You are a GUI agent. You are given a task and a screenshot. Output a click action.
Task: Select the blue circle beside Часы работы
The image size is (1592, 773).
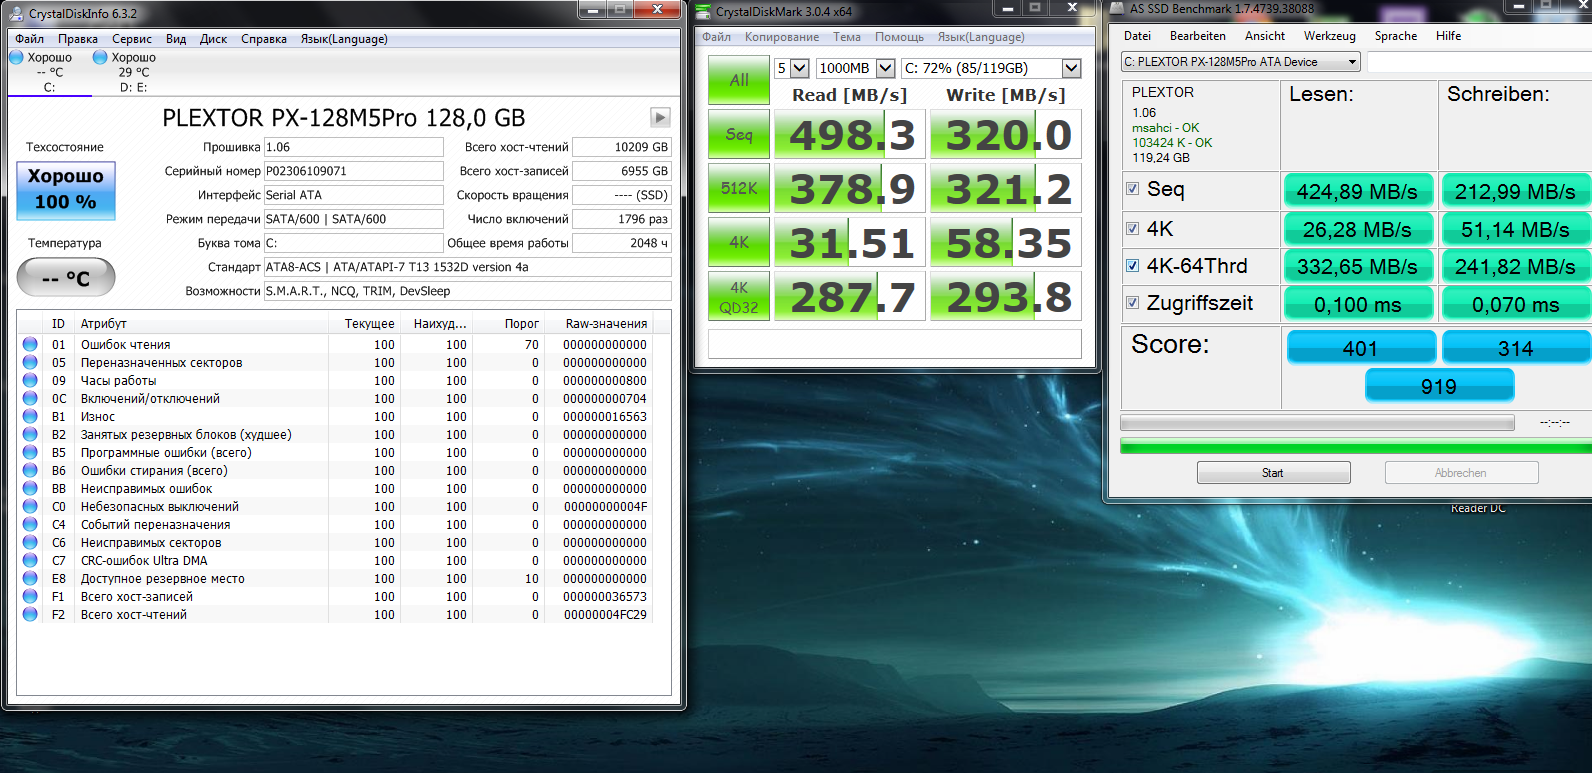point(30,380)
